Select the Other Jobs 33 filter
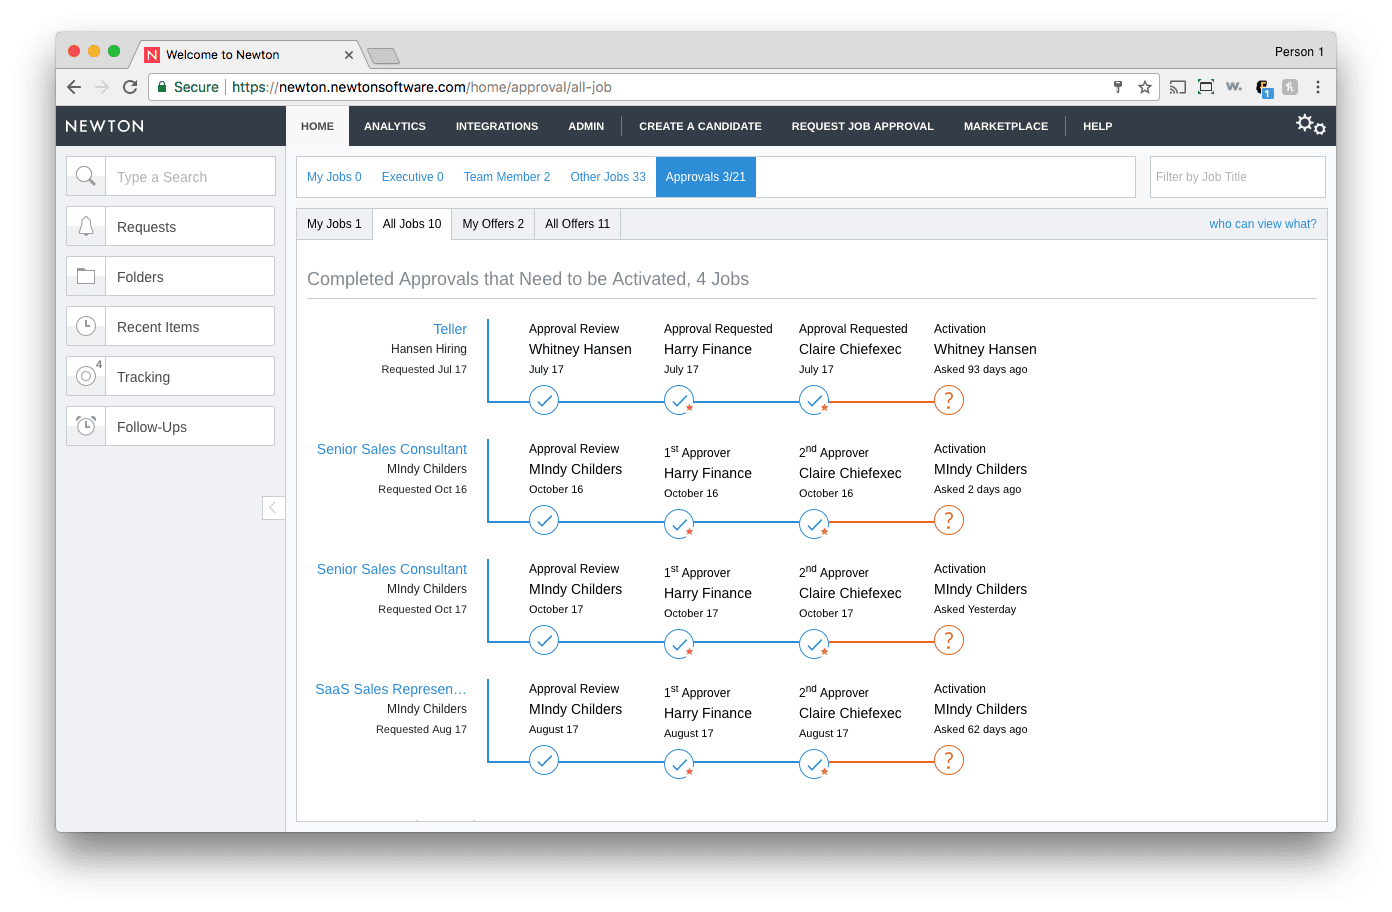 607,176
